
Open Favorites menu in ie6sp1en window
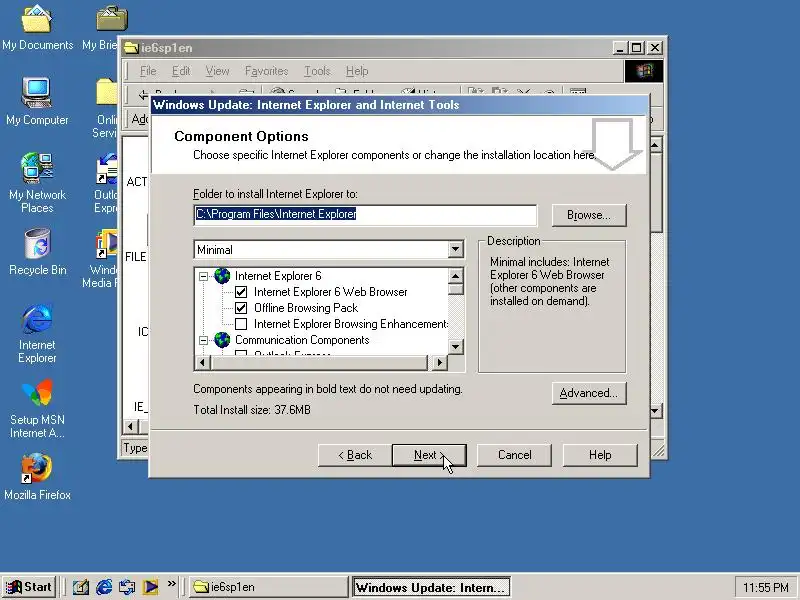tap(266, 71)
